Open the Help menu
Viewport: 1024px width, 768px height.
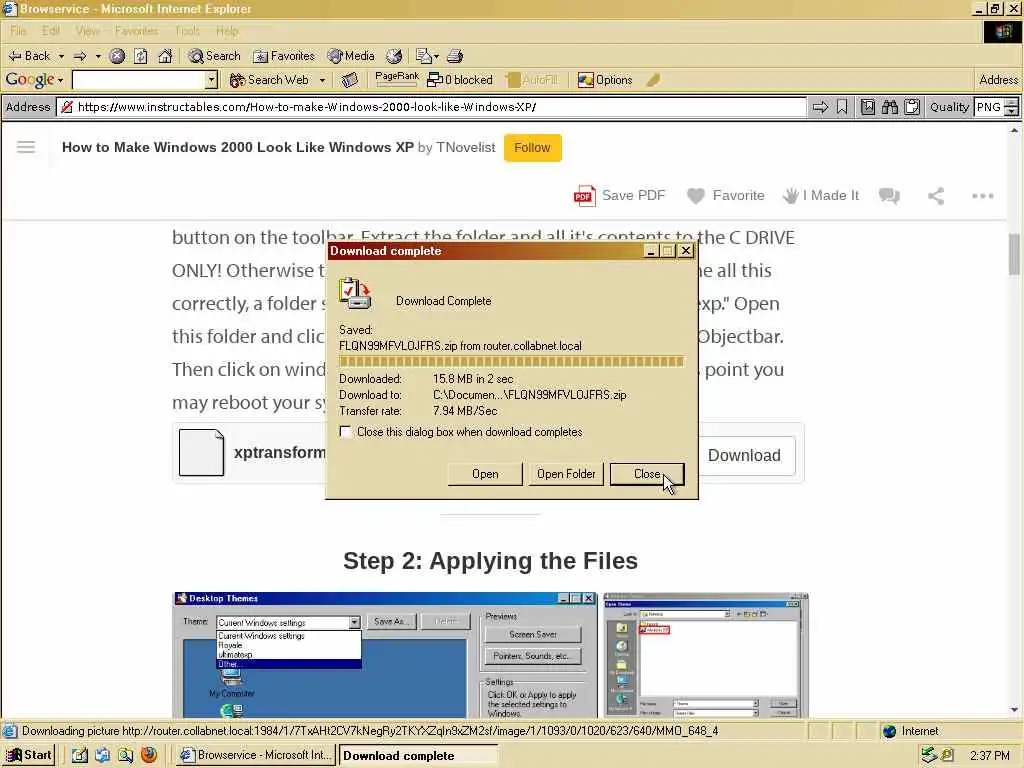pyautogui.click(x=227, y=31)
